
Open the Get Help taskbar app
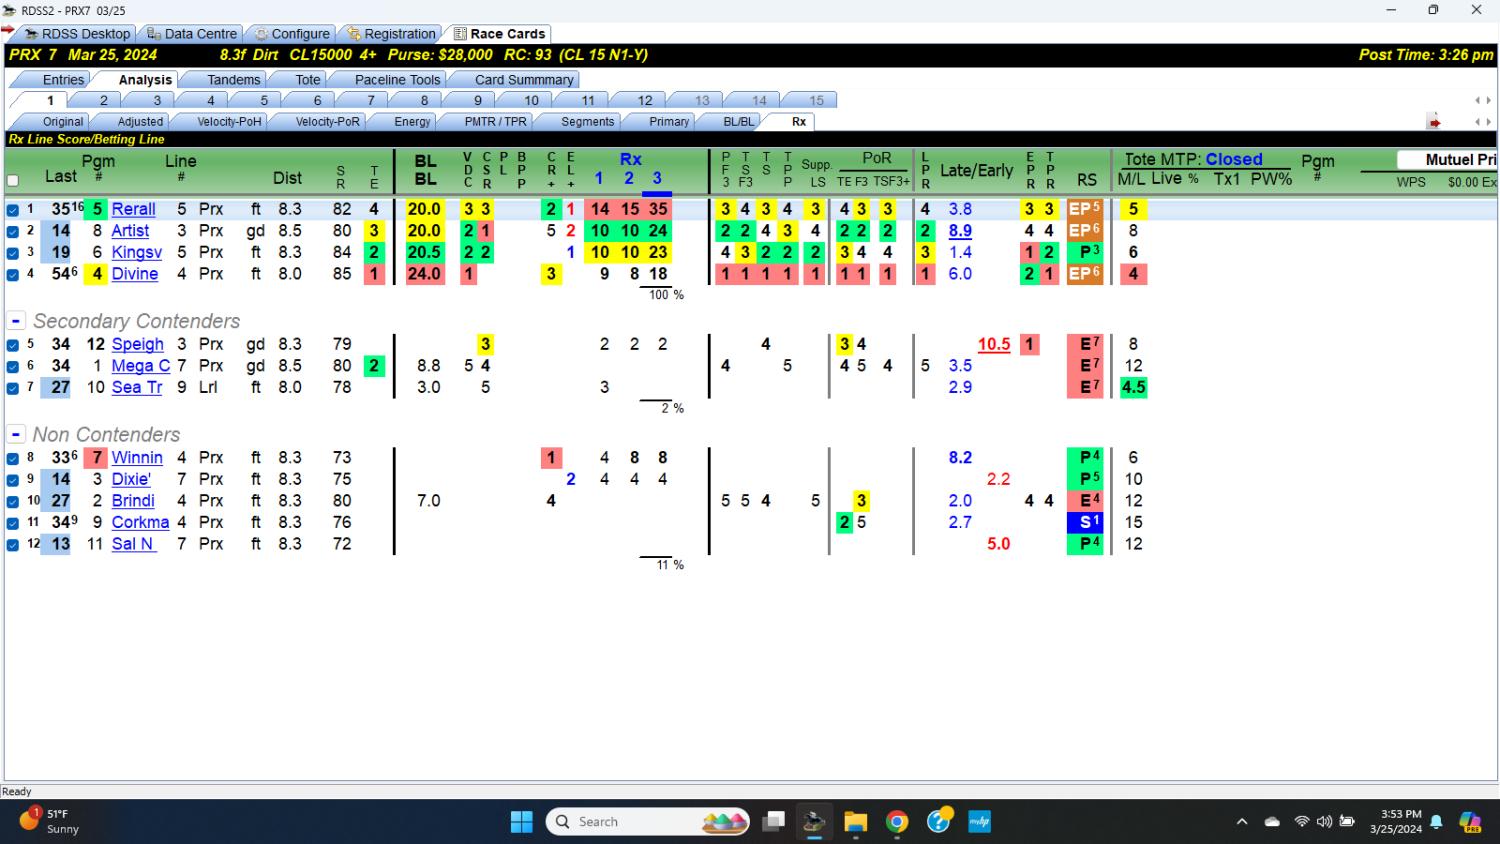click(938, 822)
